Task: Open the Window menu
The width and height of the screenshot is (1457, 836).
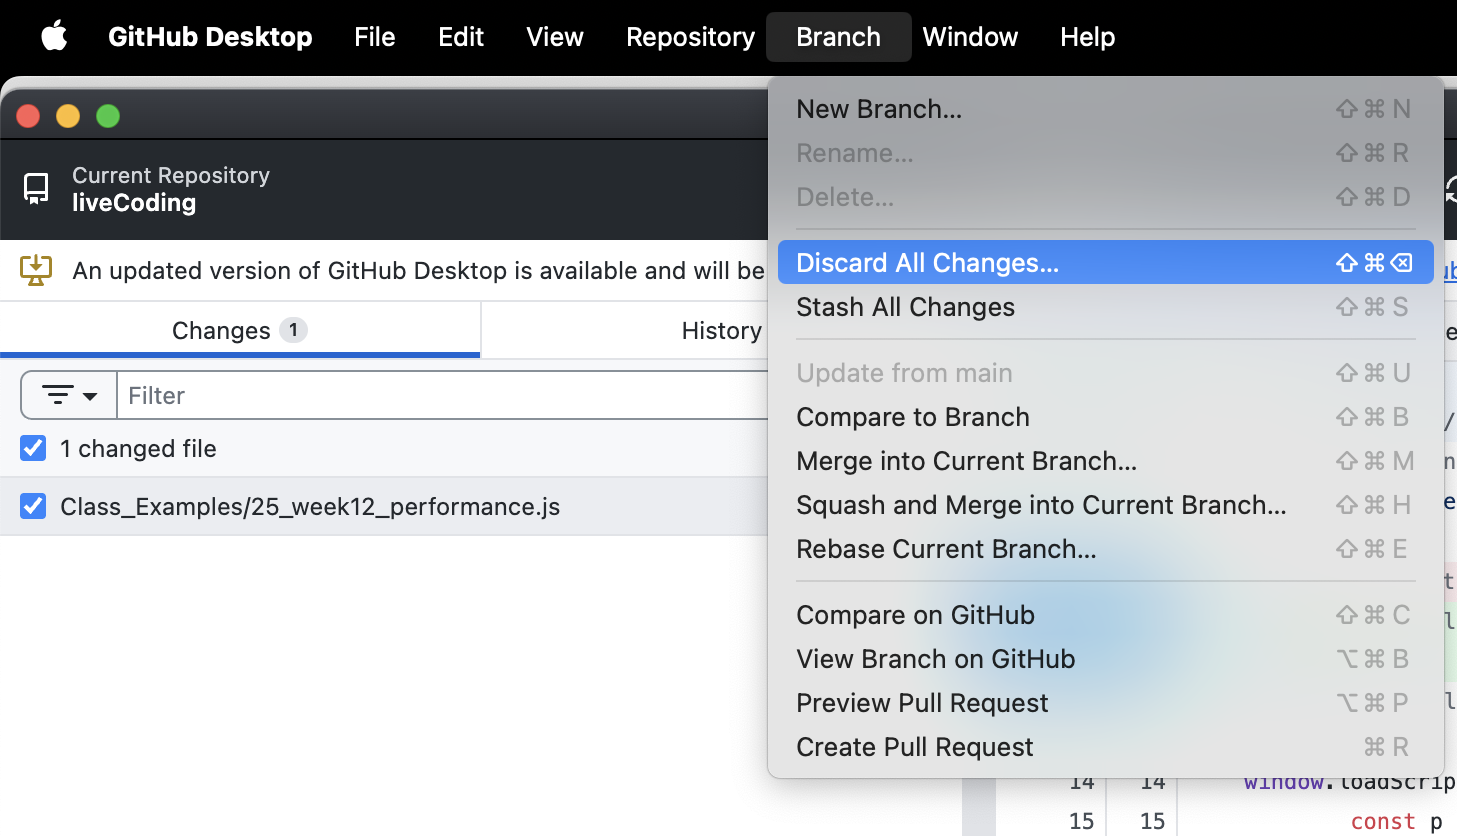Action: pos(970,37)
